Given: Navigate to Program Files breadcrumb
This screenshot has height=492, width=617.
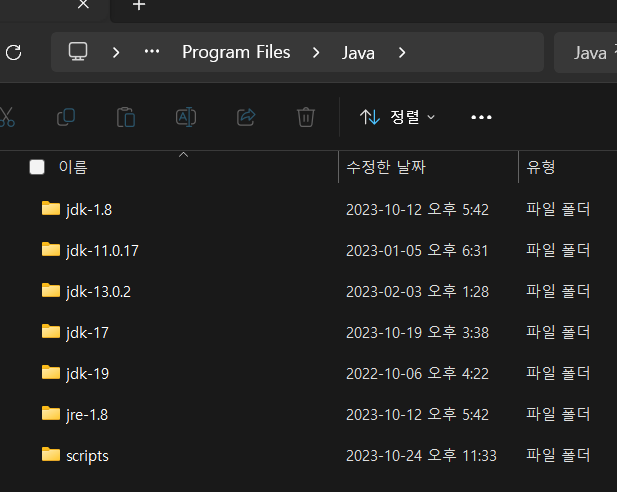Looking at the screenshot, I should click(236, 52).
